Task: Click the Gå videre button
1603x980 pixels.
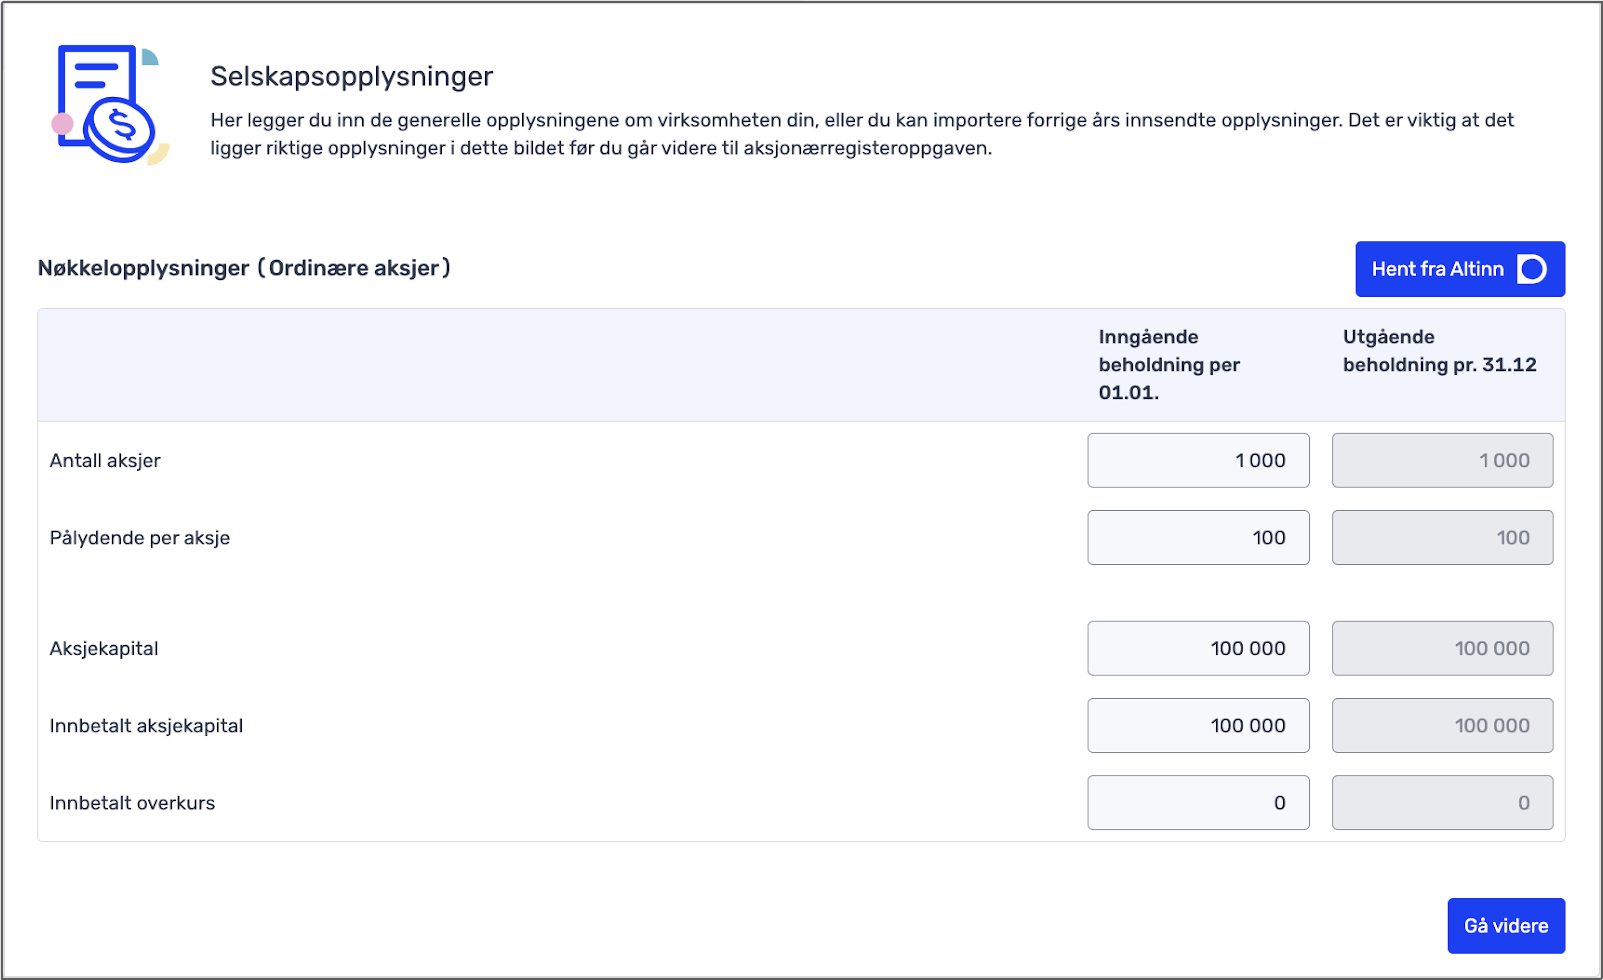Action: 1506,926
